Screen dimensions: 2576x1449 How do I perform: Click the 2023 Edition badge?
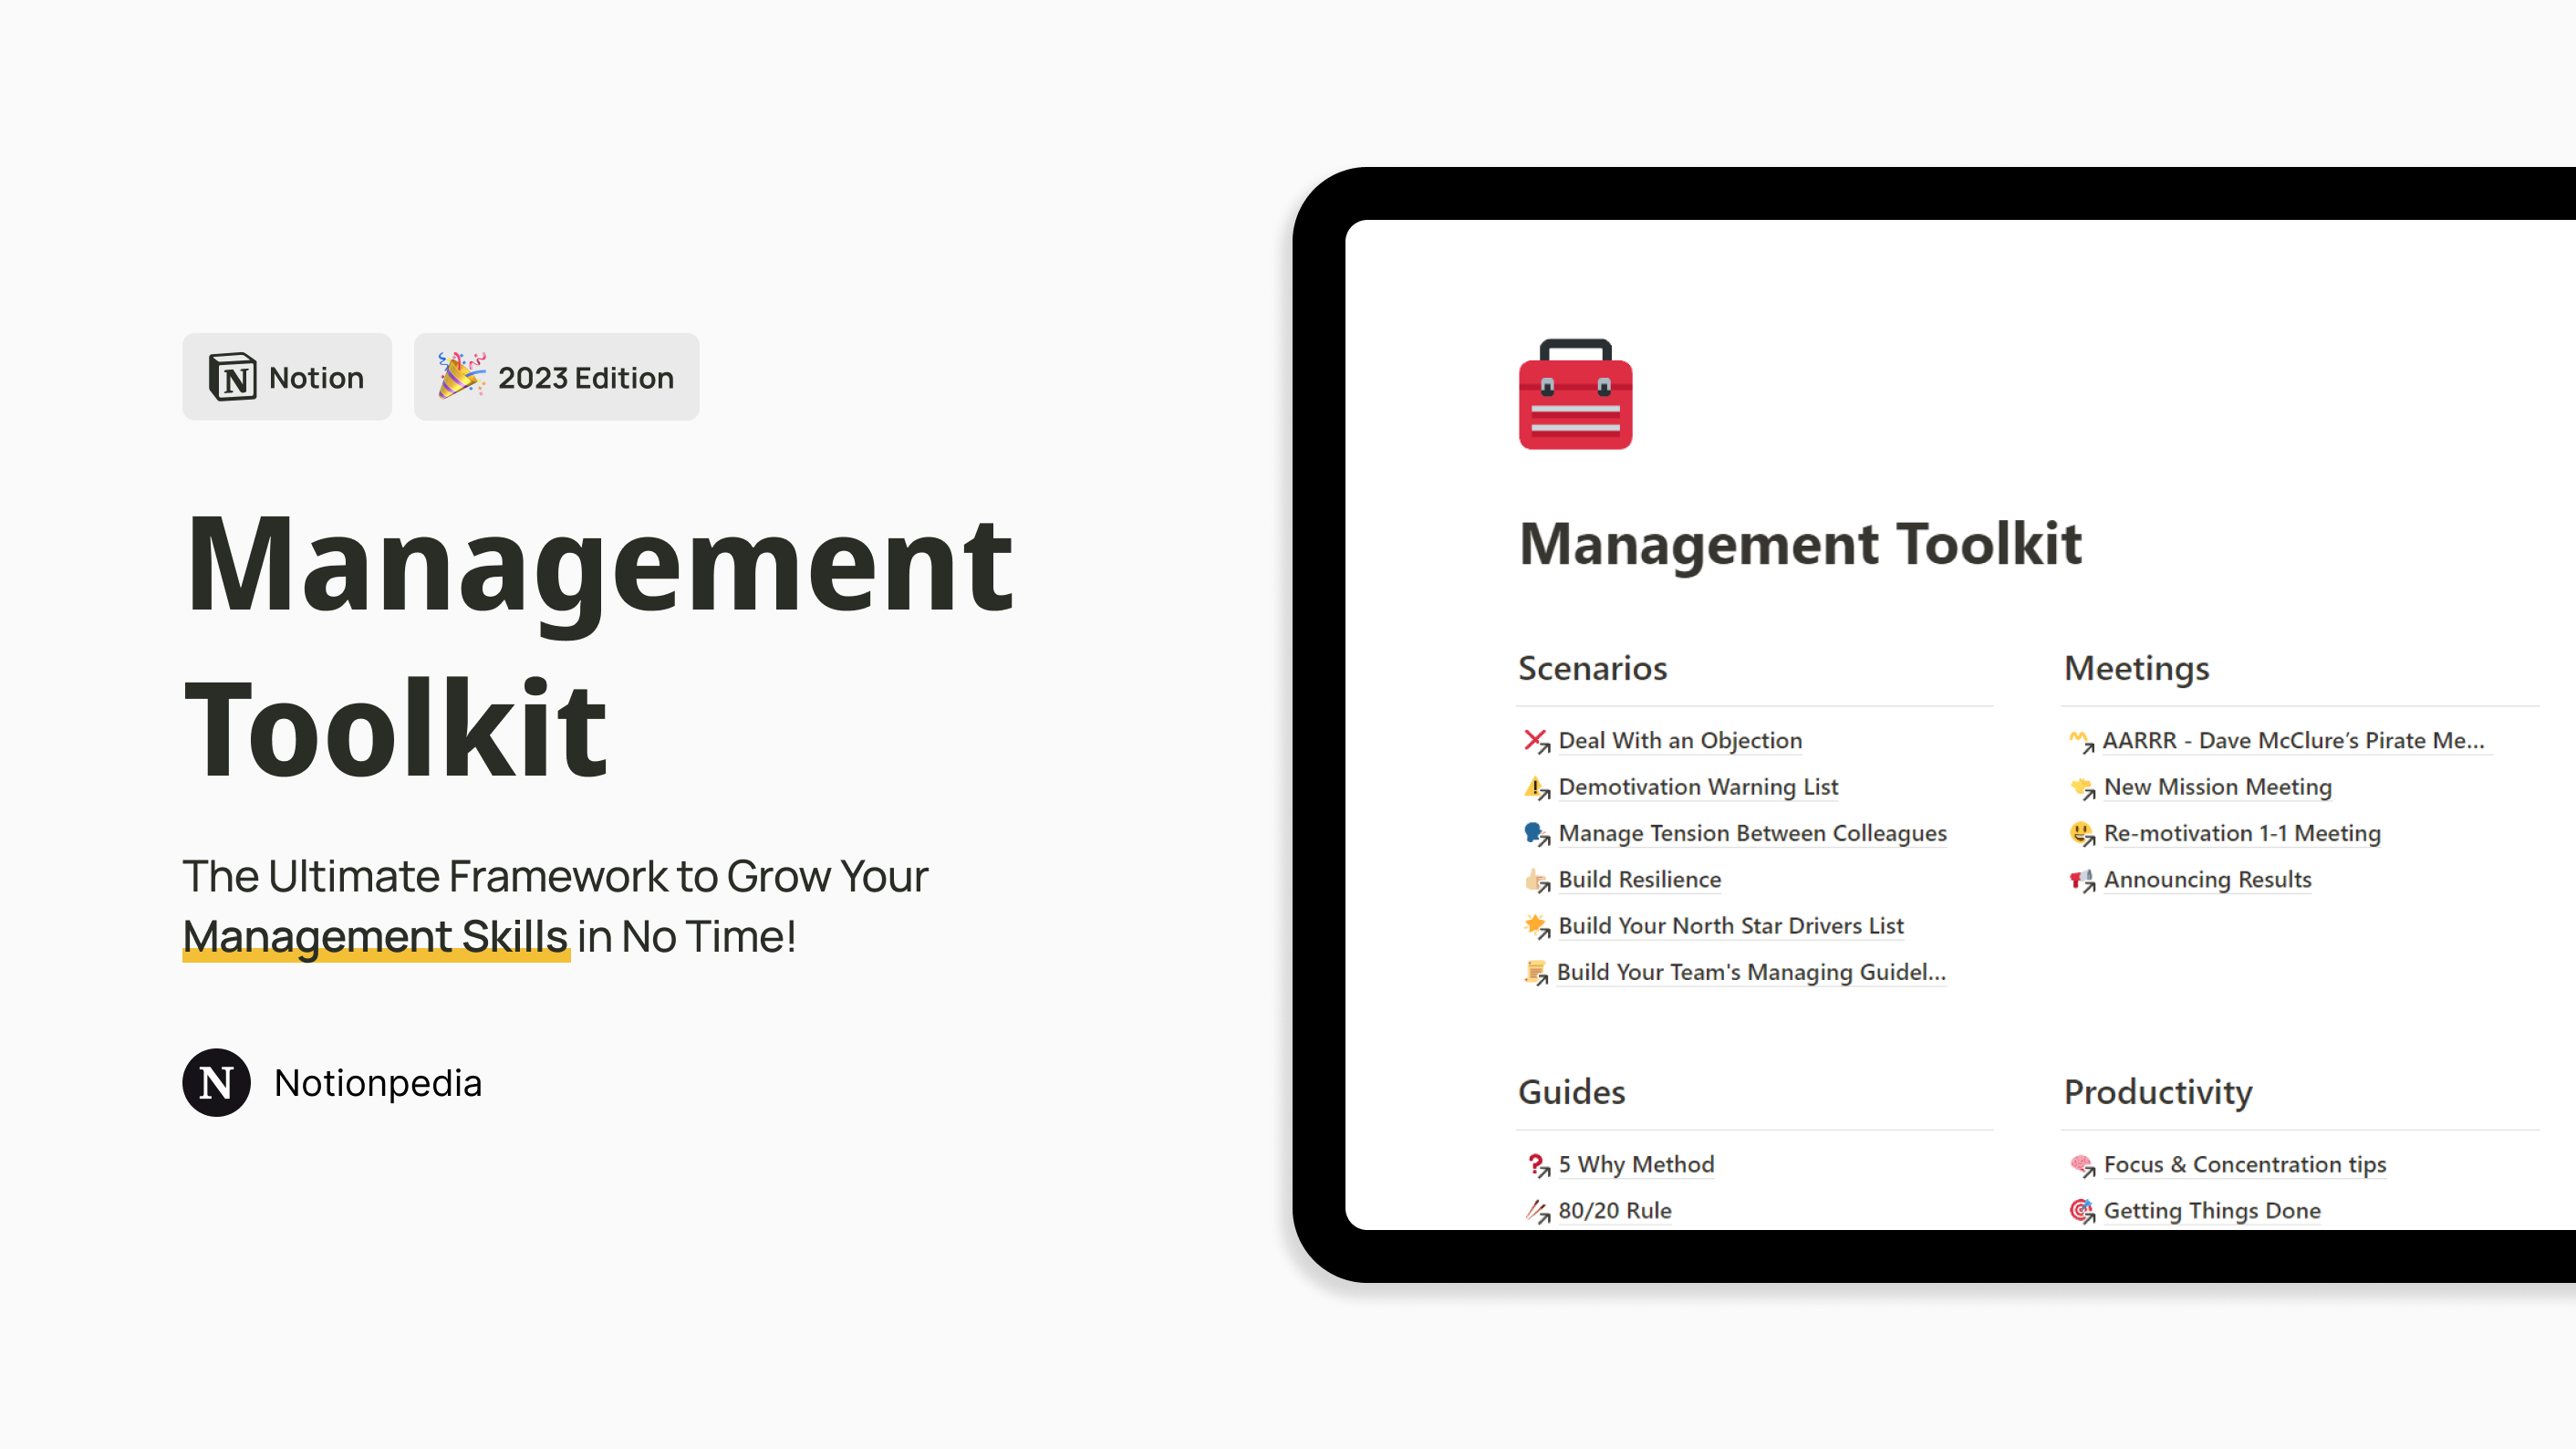pos(556,377)
